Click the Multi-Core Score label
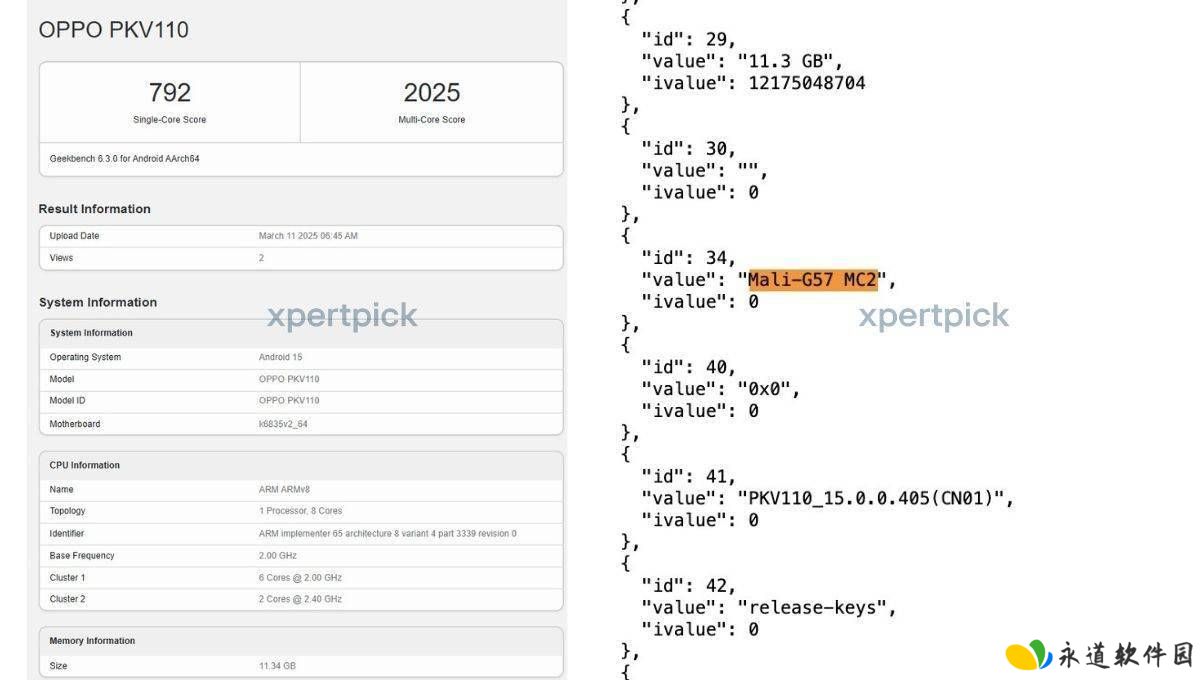This screenshot has height=680, width=1200. pos(432,120)
